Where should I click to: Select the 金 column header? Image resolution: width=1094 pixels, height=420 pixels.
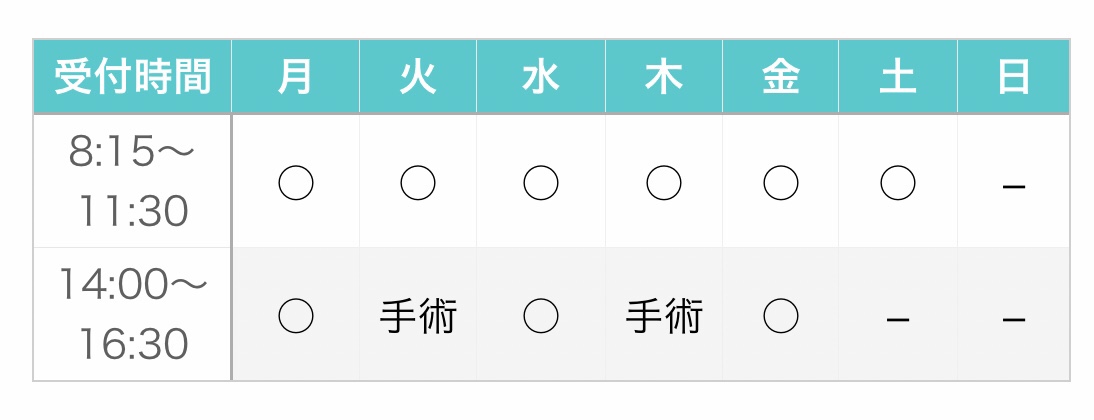click(x=781, y=77)
